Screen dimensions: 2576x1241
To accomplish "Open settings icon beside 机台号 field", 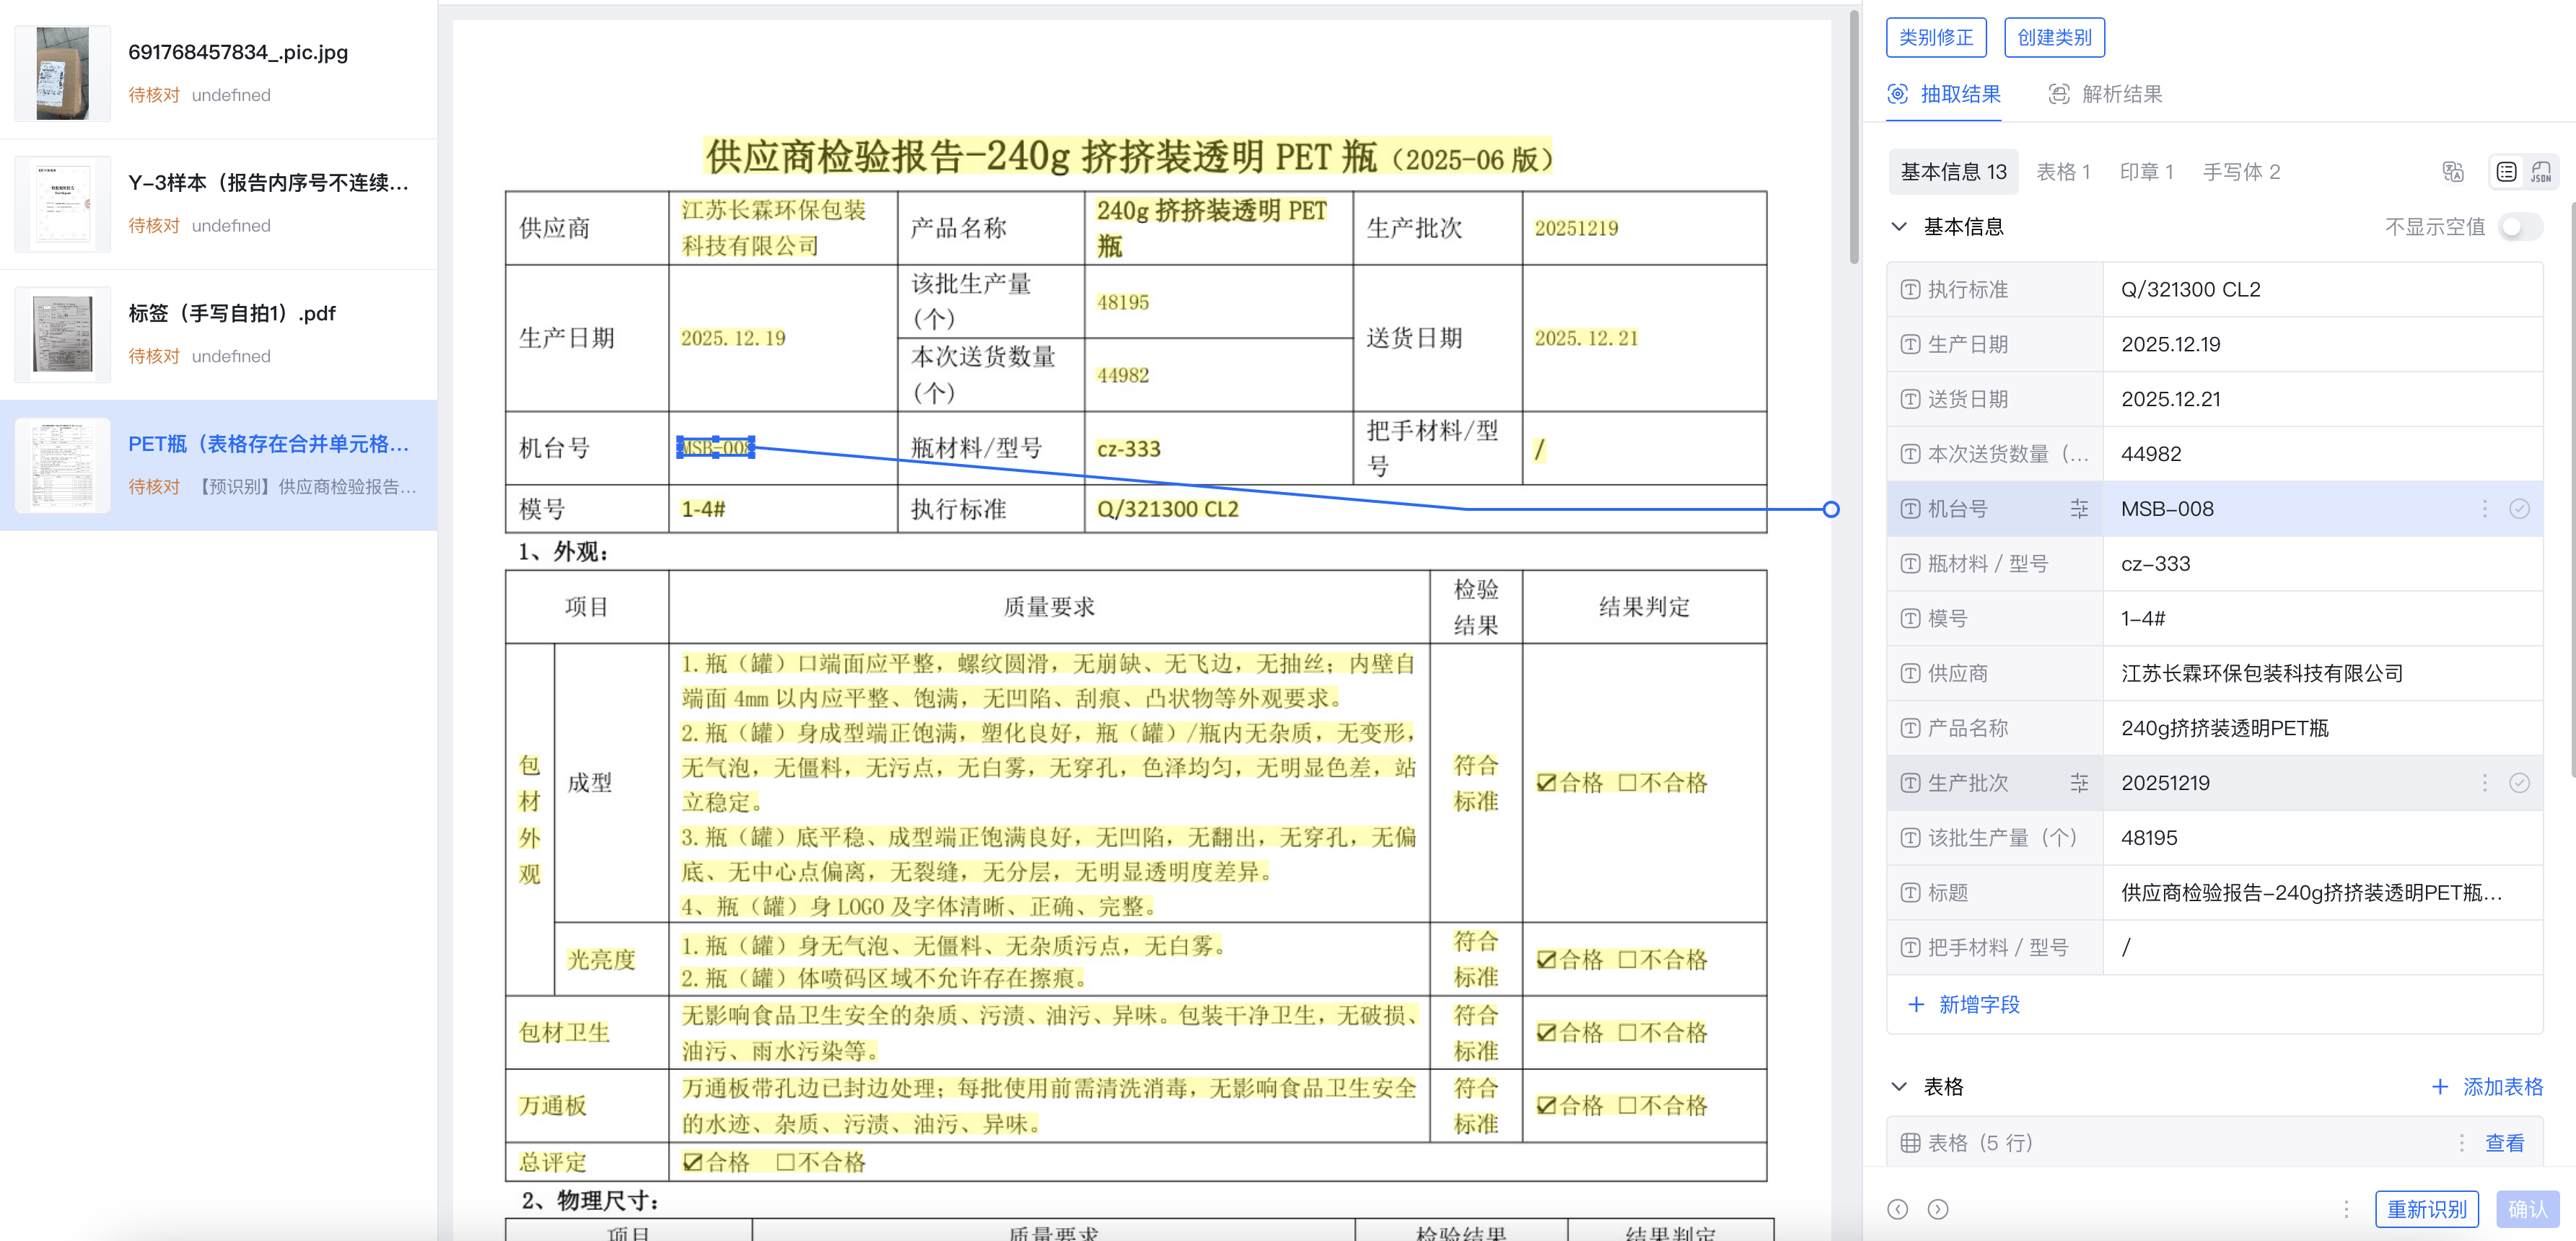I will [x=2079, y=509].
